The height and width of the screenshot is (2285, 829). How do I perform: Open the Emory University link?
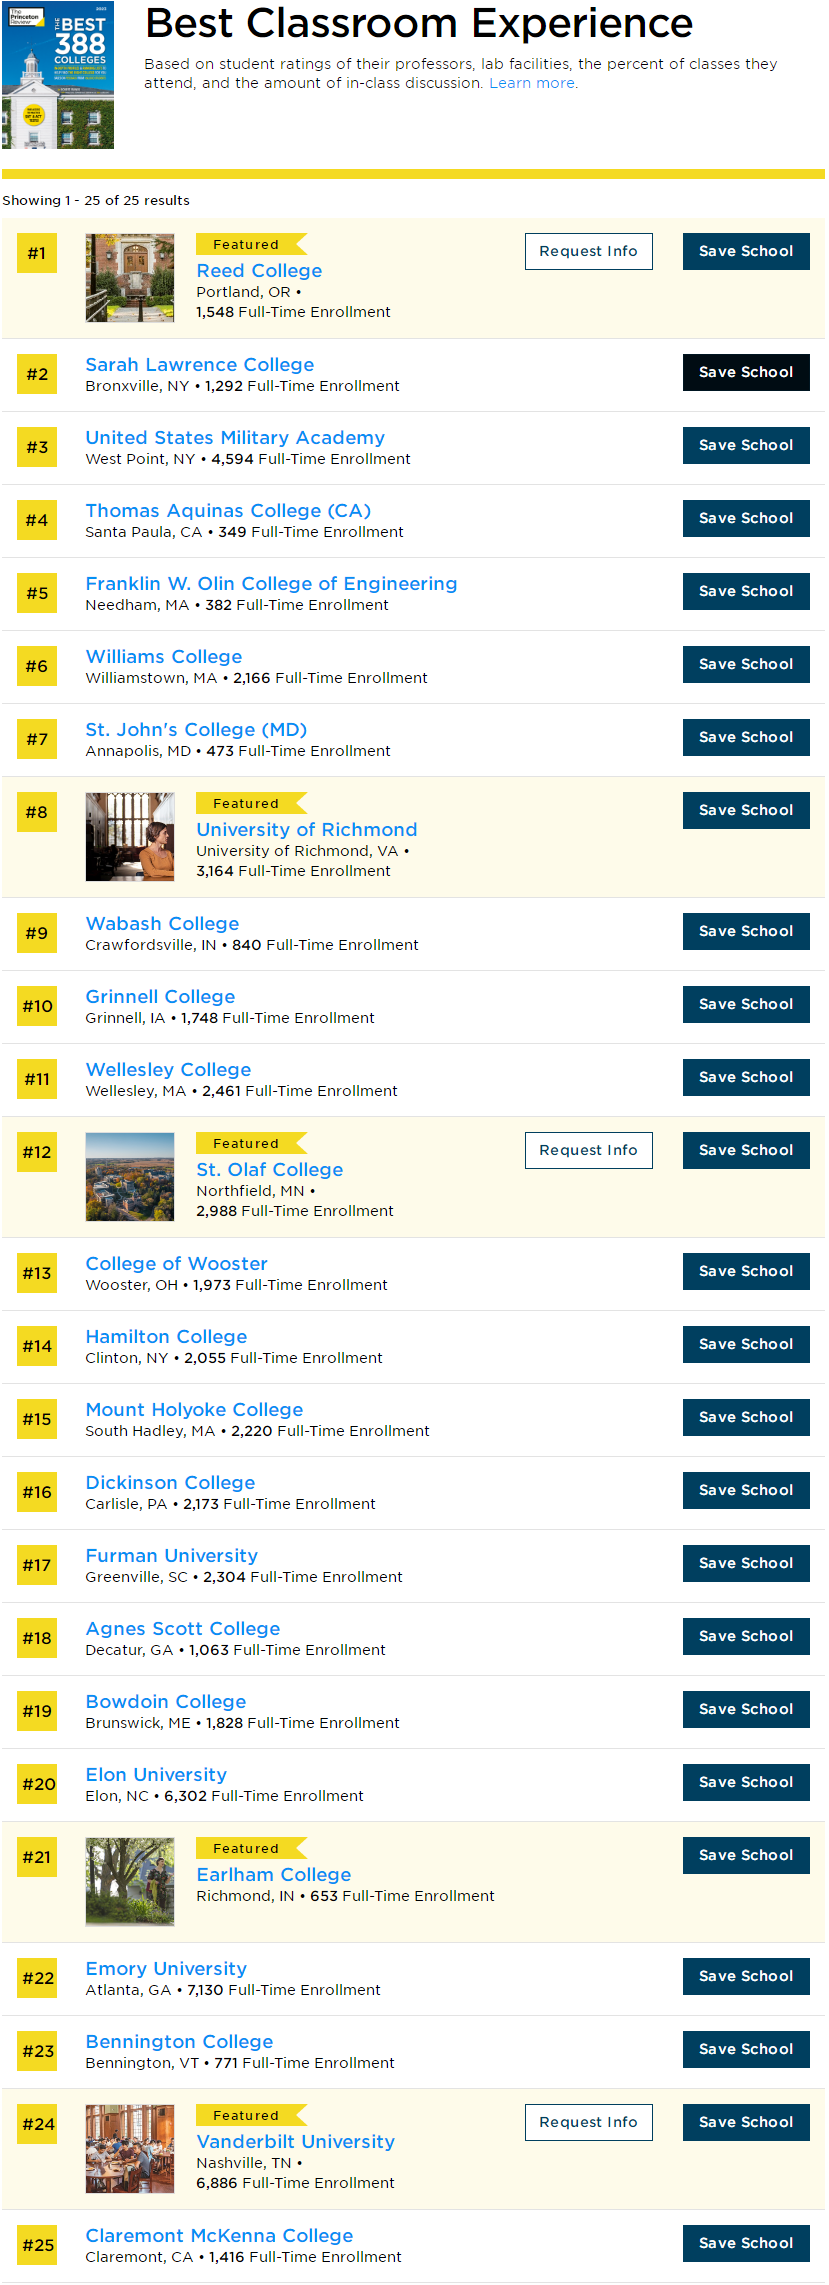click(166, 1969)
